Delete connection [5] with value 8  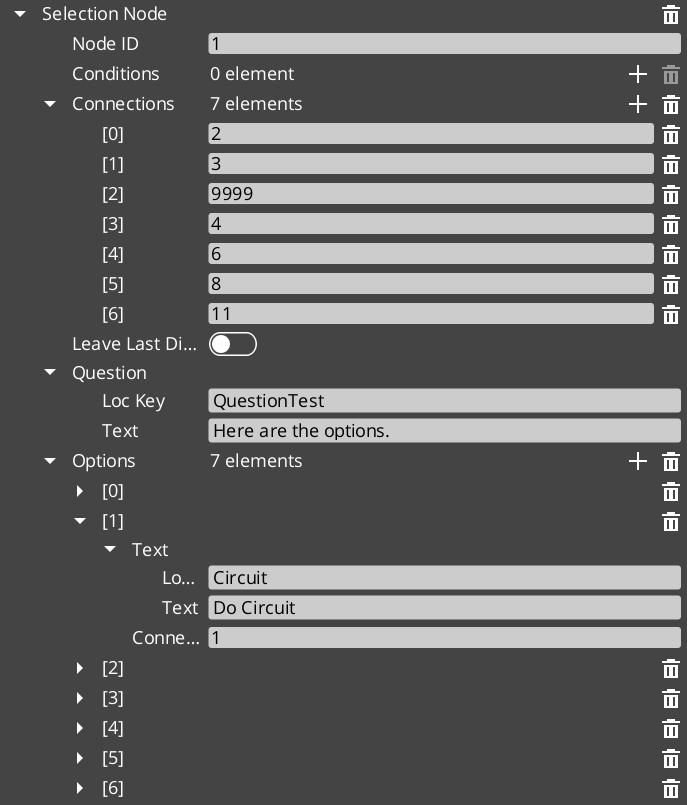pos(671,284)
